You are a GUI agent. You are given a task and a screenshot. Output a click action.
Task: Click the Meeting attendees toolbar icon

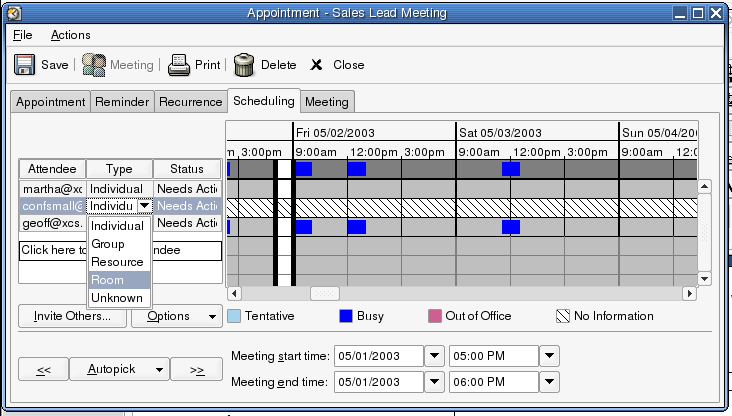point(94,65)
